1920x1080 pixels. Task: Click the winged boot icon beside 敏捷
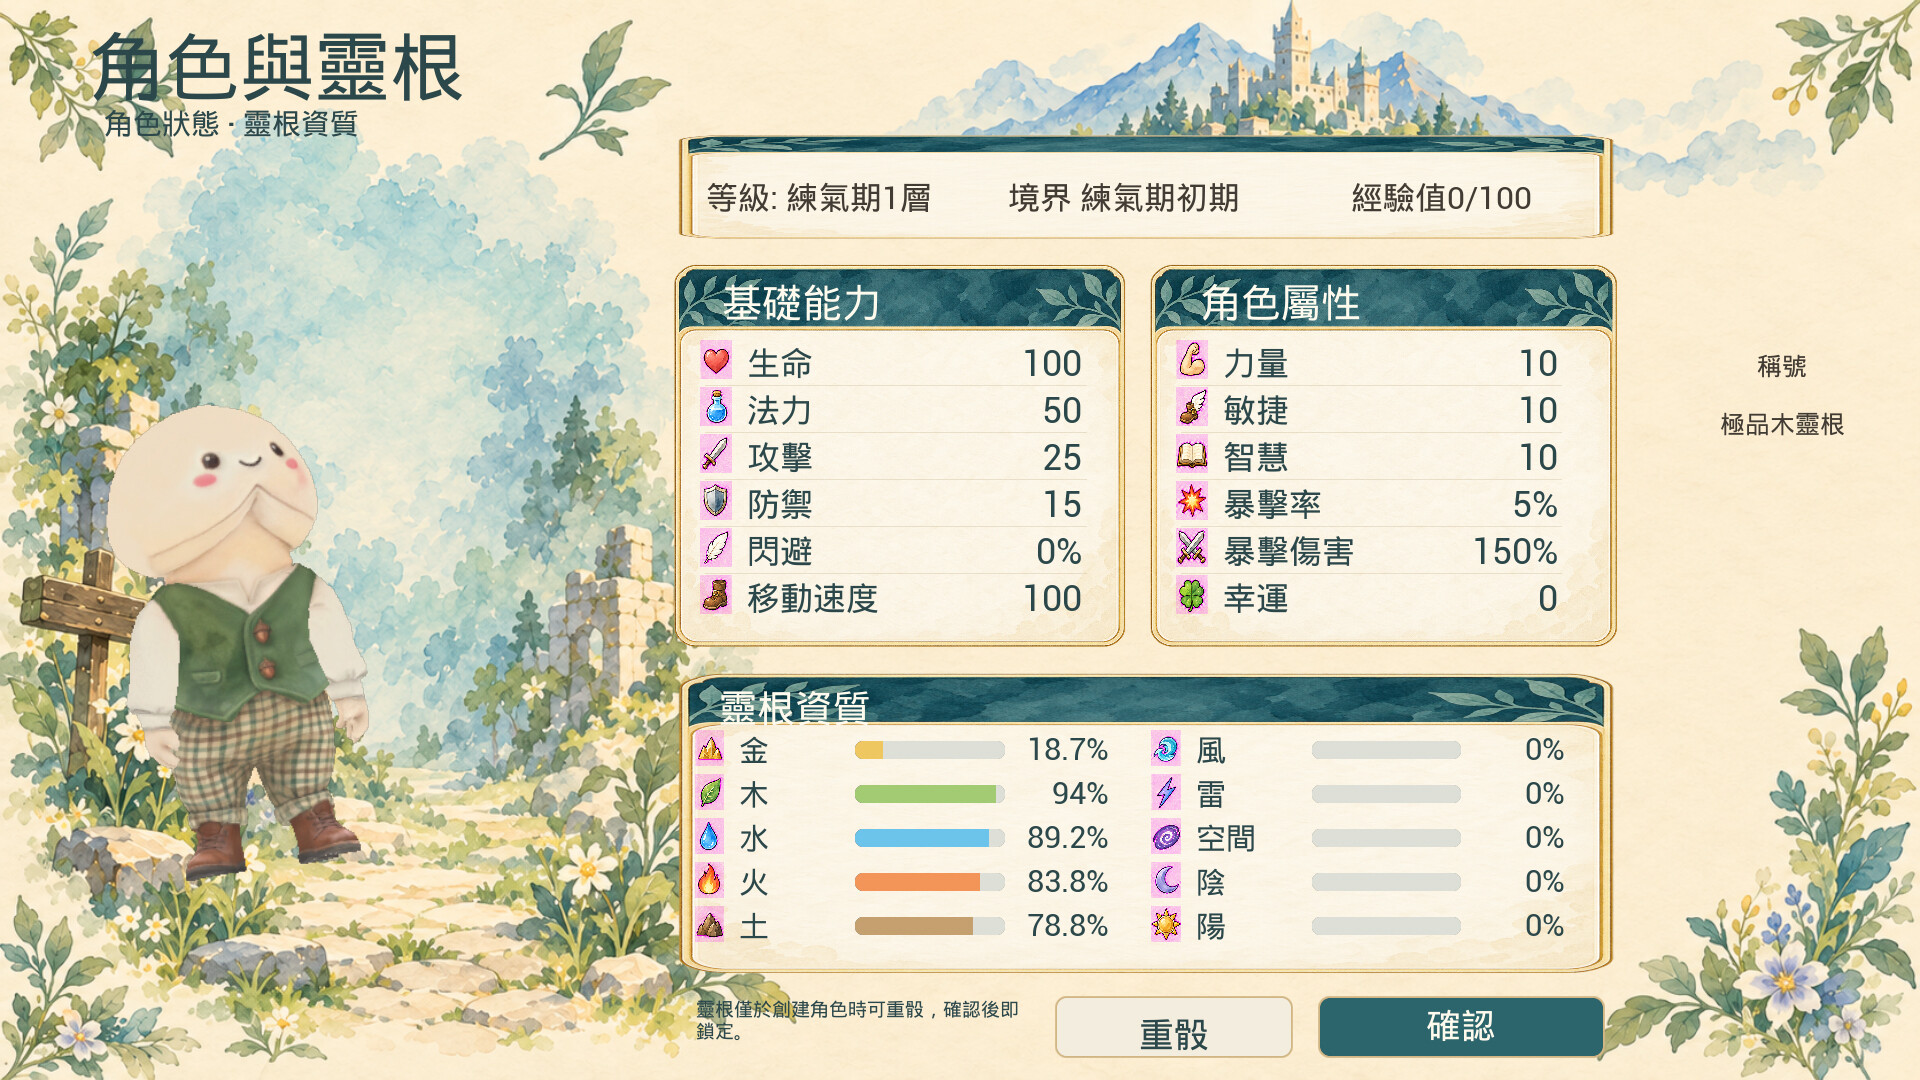pyautogui.click(x=1192, y=408)
